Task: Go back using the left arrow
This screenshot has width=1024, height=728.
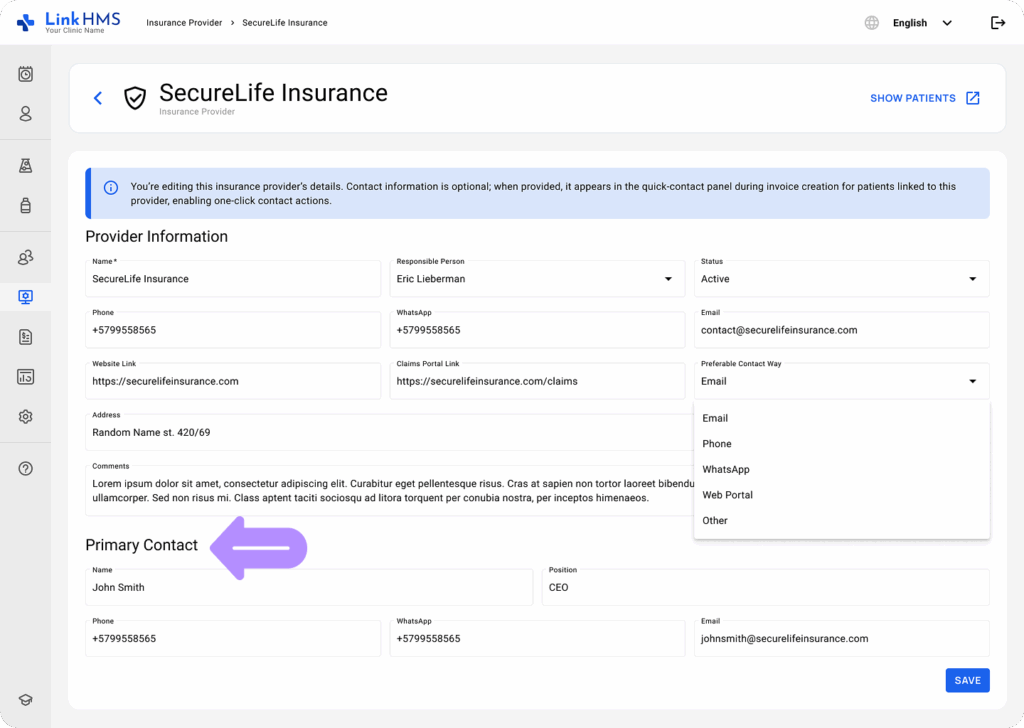Action: click(x=98, y=98)
